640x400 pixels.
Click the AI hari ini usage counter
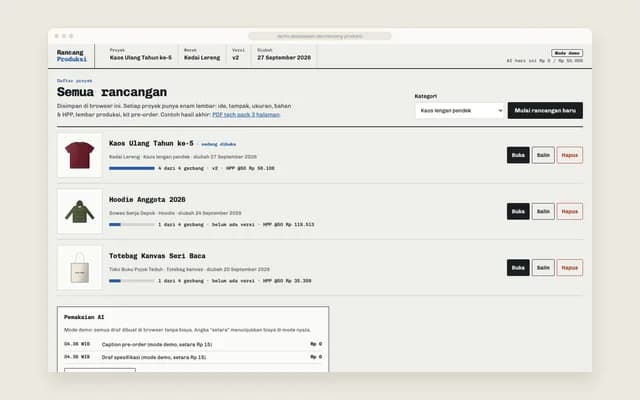point(544,61)
